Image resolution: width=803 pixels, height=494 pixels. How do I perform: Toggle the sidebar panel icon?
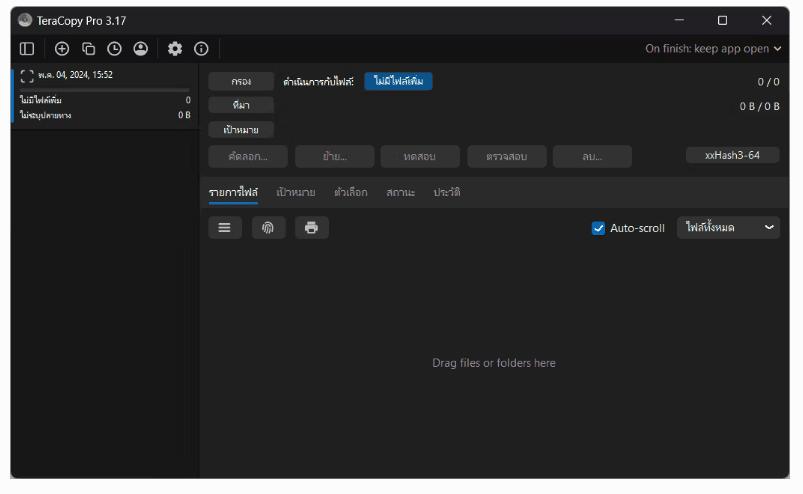(27, 48)
